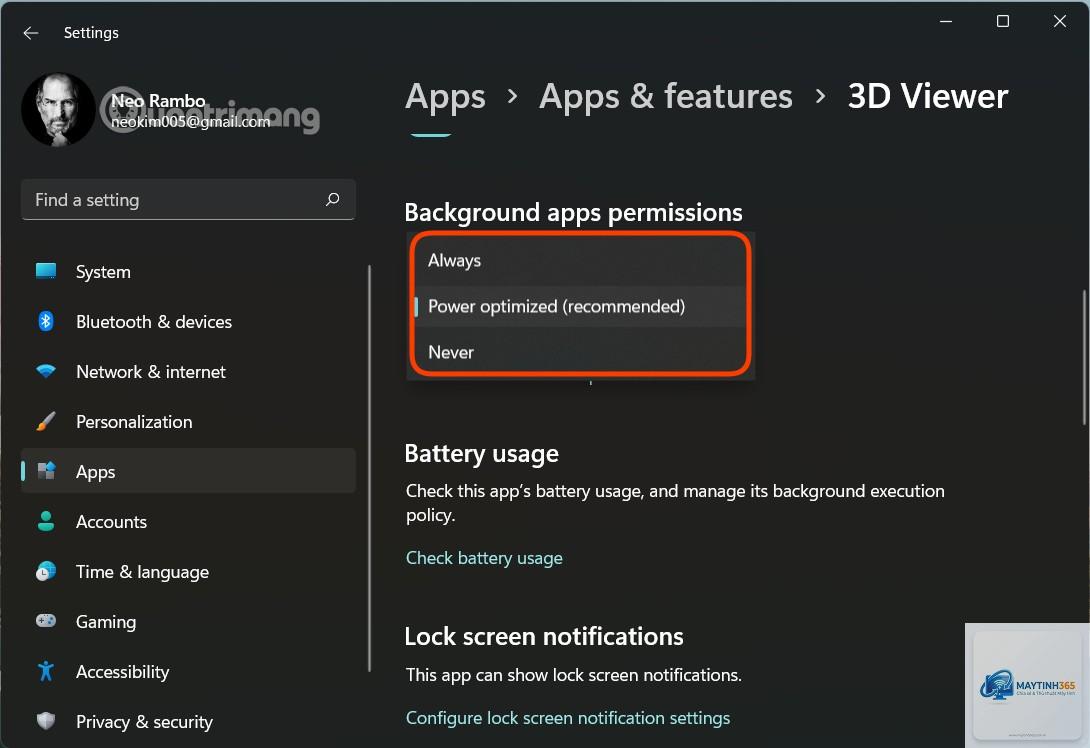Choose Never background permission
This screenshot has width=1090, height=748.
(x=580, y=352)
